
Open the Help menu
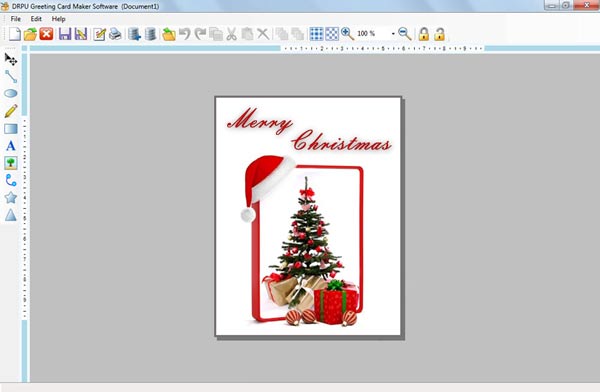(59, 19)
